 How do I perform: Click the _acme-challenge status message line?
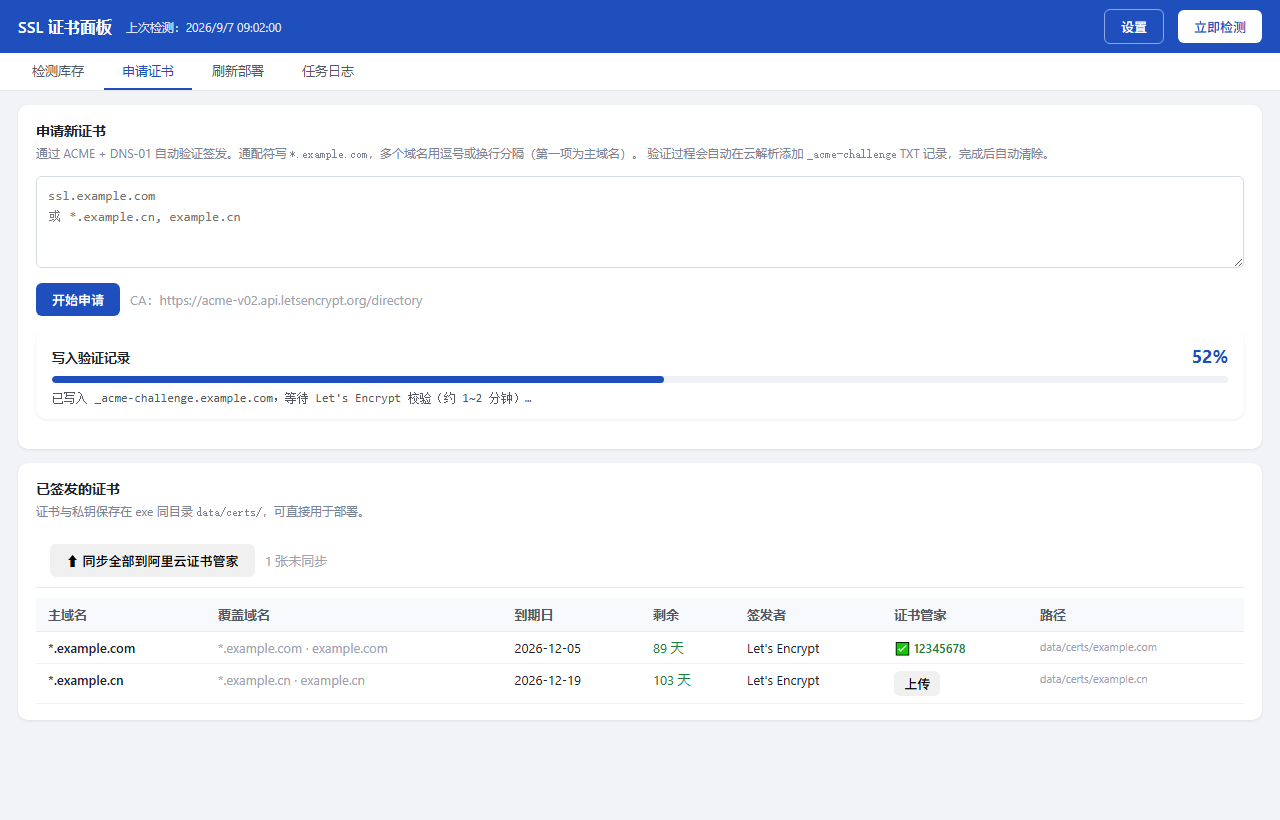point(292,398)
